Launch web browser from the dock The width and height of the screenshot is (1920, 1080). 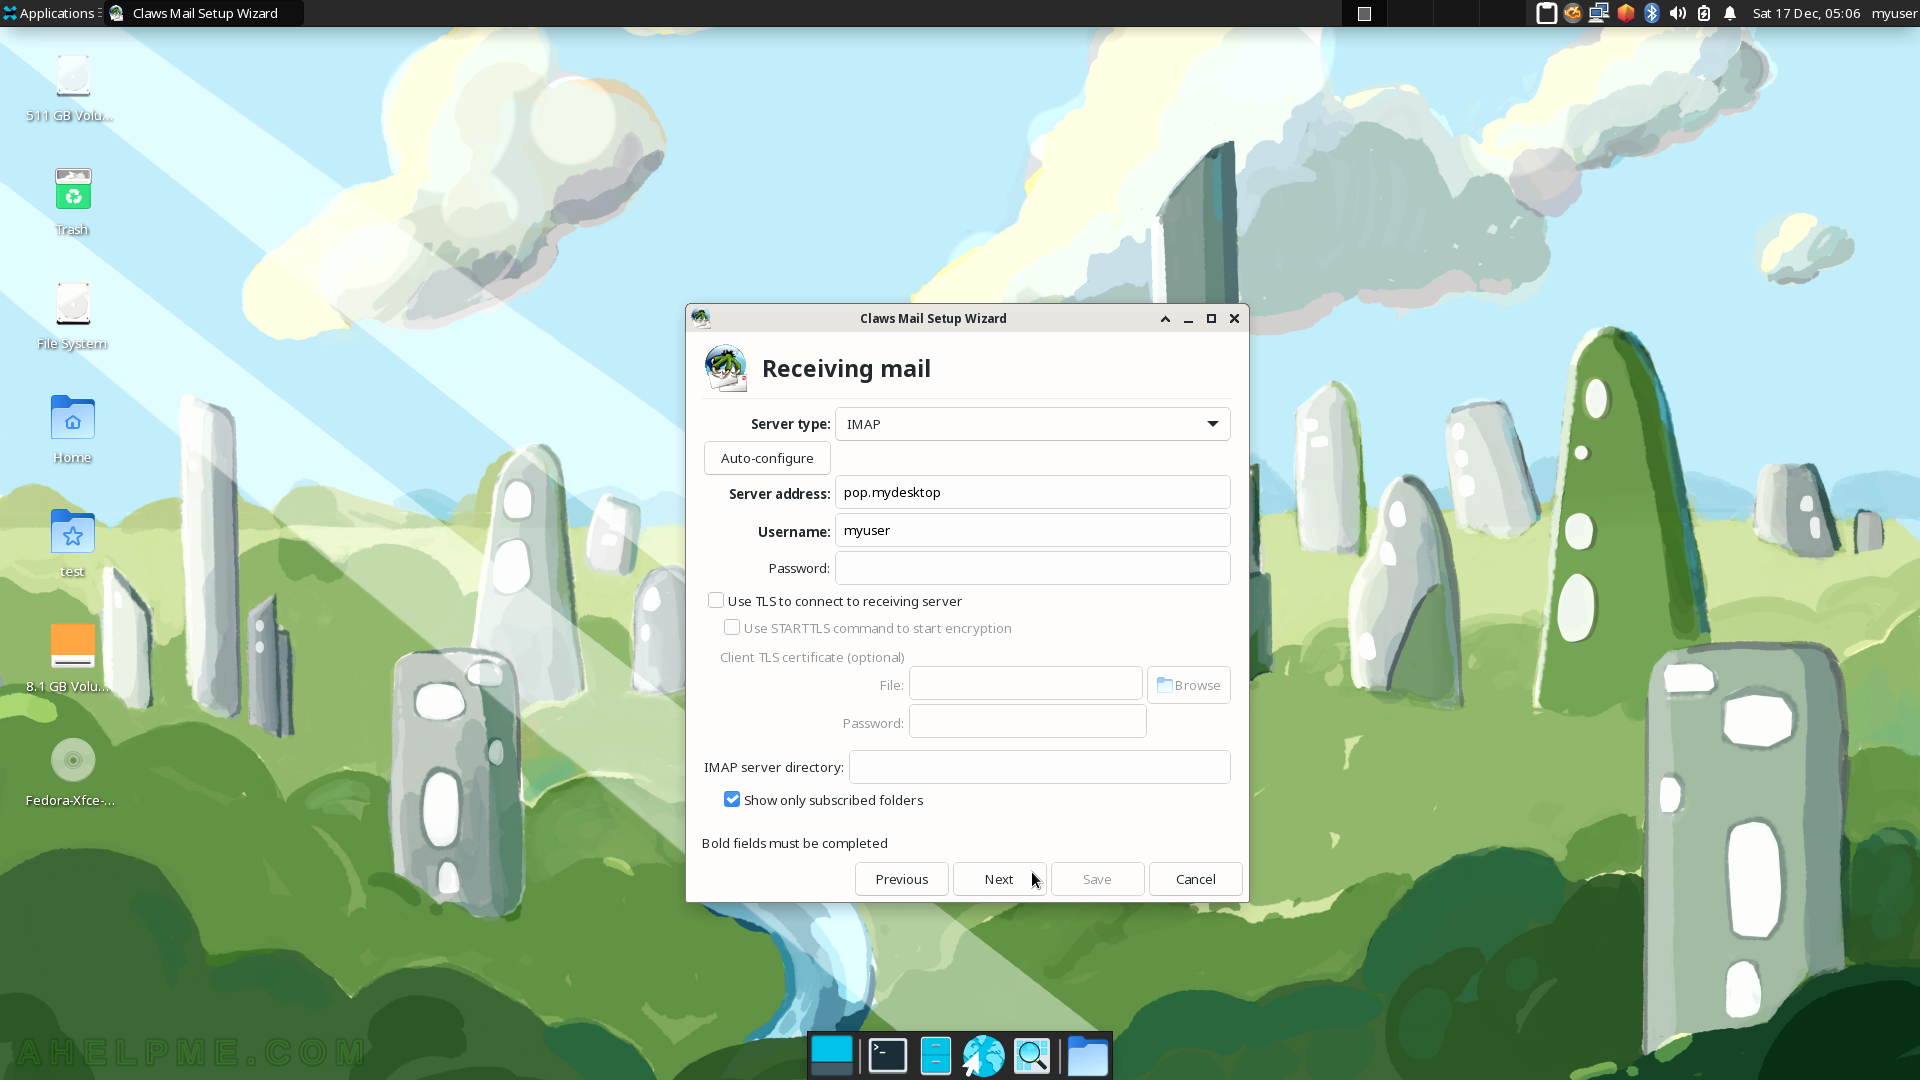983,1056
